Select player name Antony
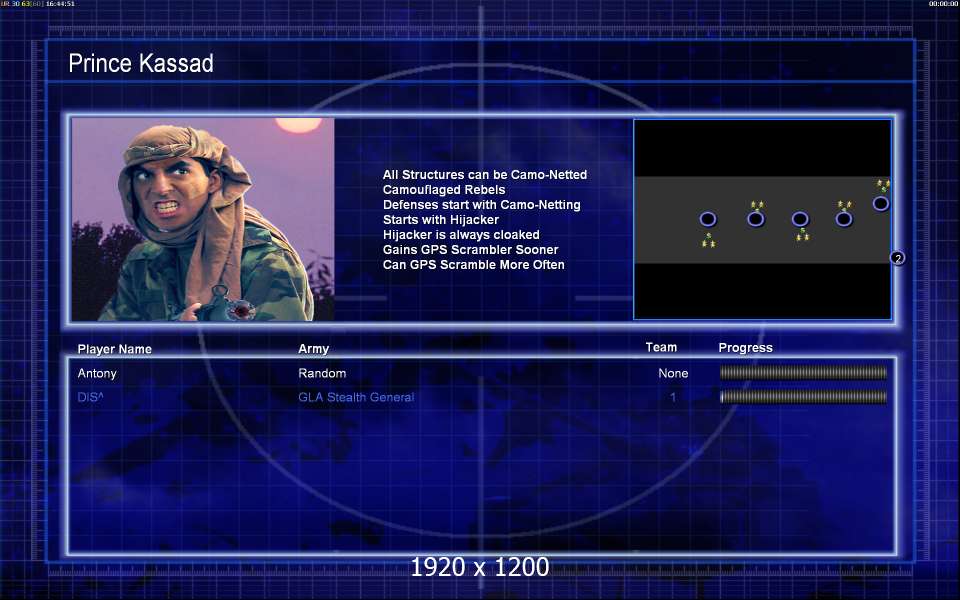960x600 pixels. [x=97, y=373]
